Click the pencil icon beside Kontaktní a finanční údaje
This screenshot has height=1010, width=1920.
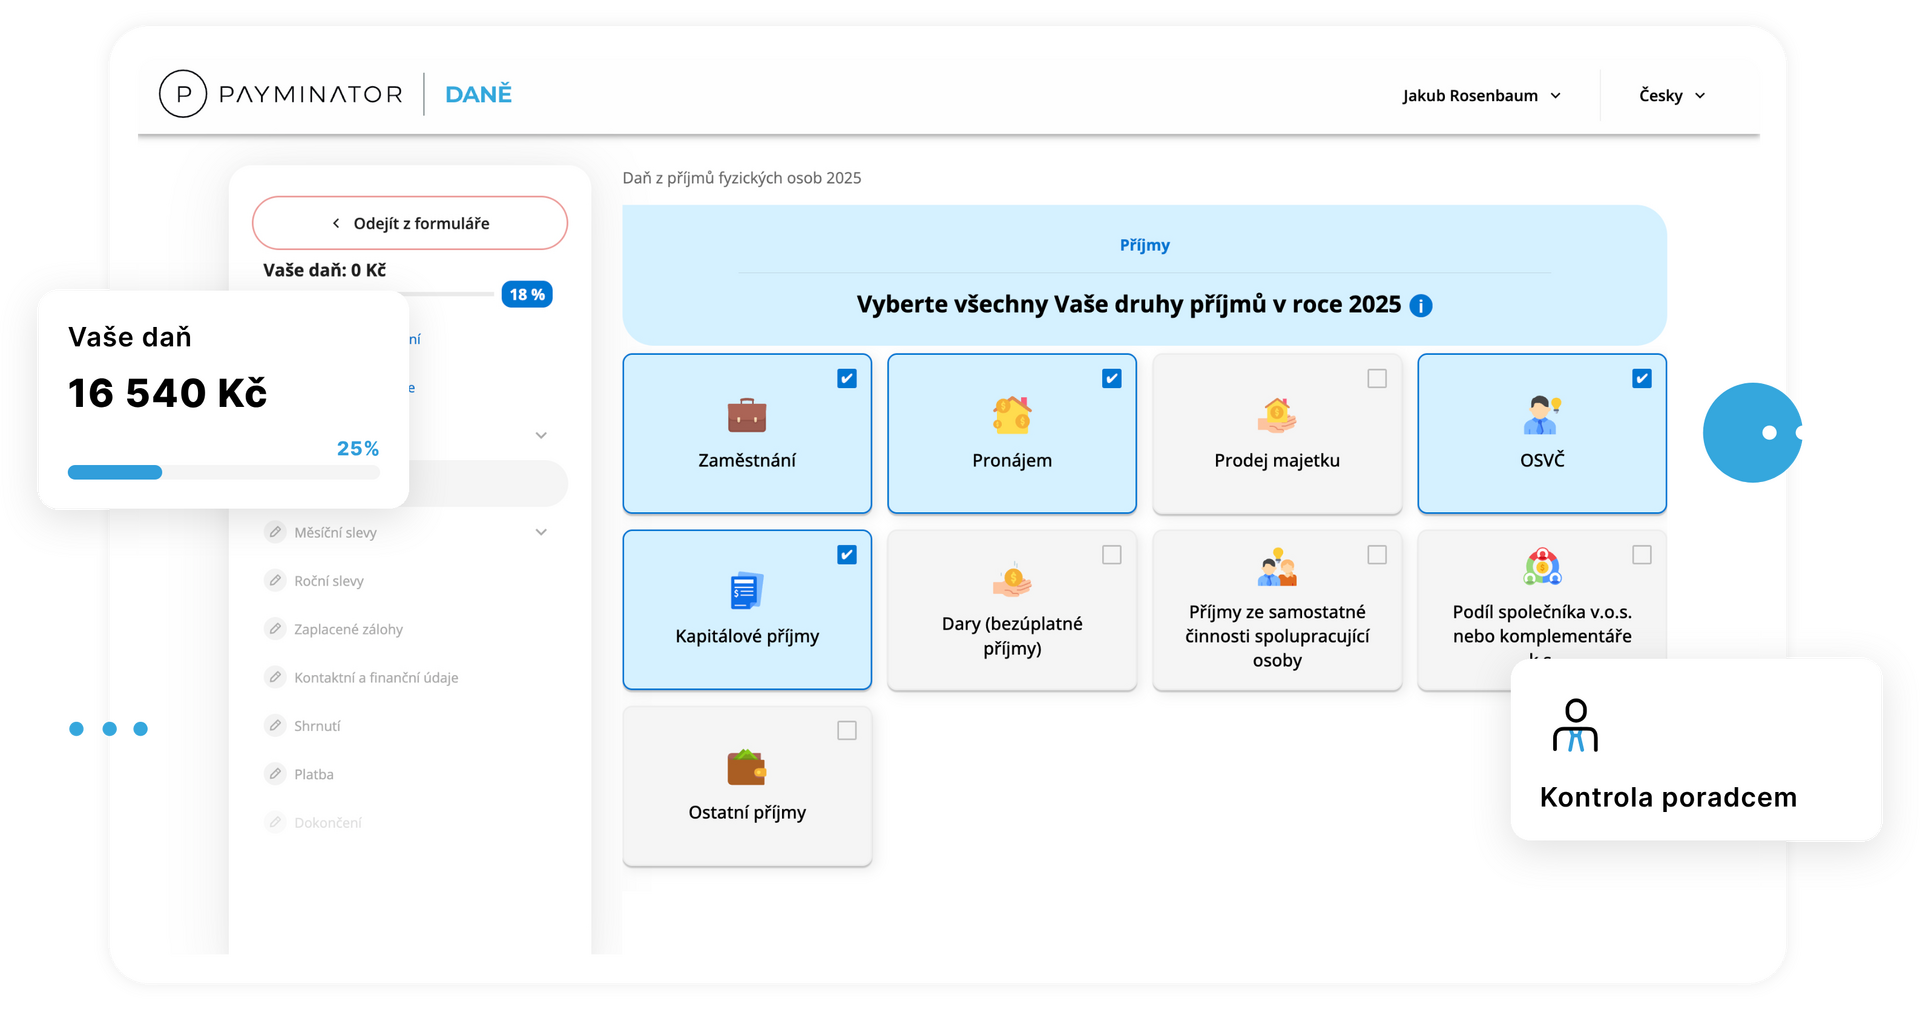[275, 677]
